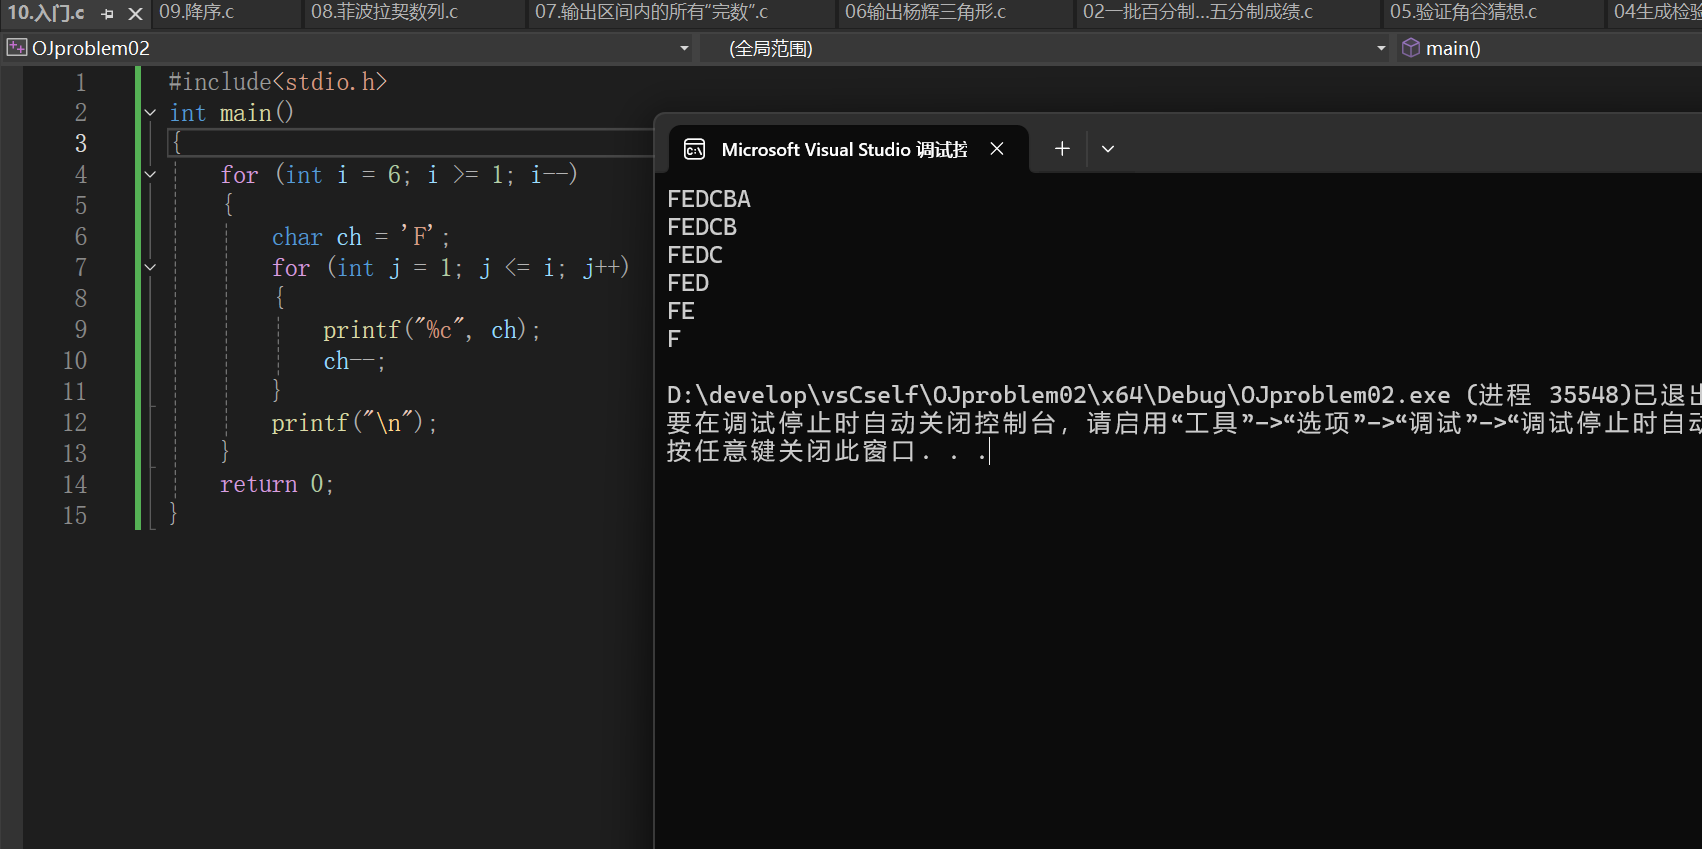
Task: Open the main() member dropdown
Action: tap(1550, 48)
